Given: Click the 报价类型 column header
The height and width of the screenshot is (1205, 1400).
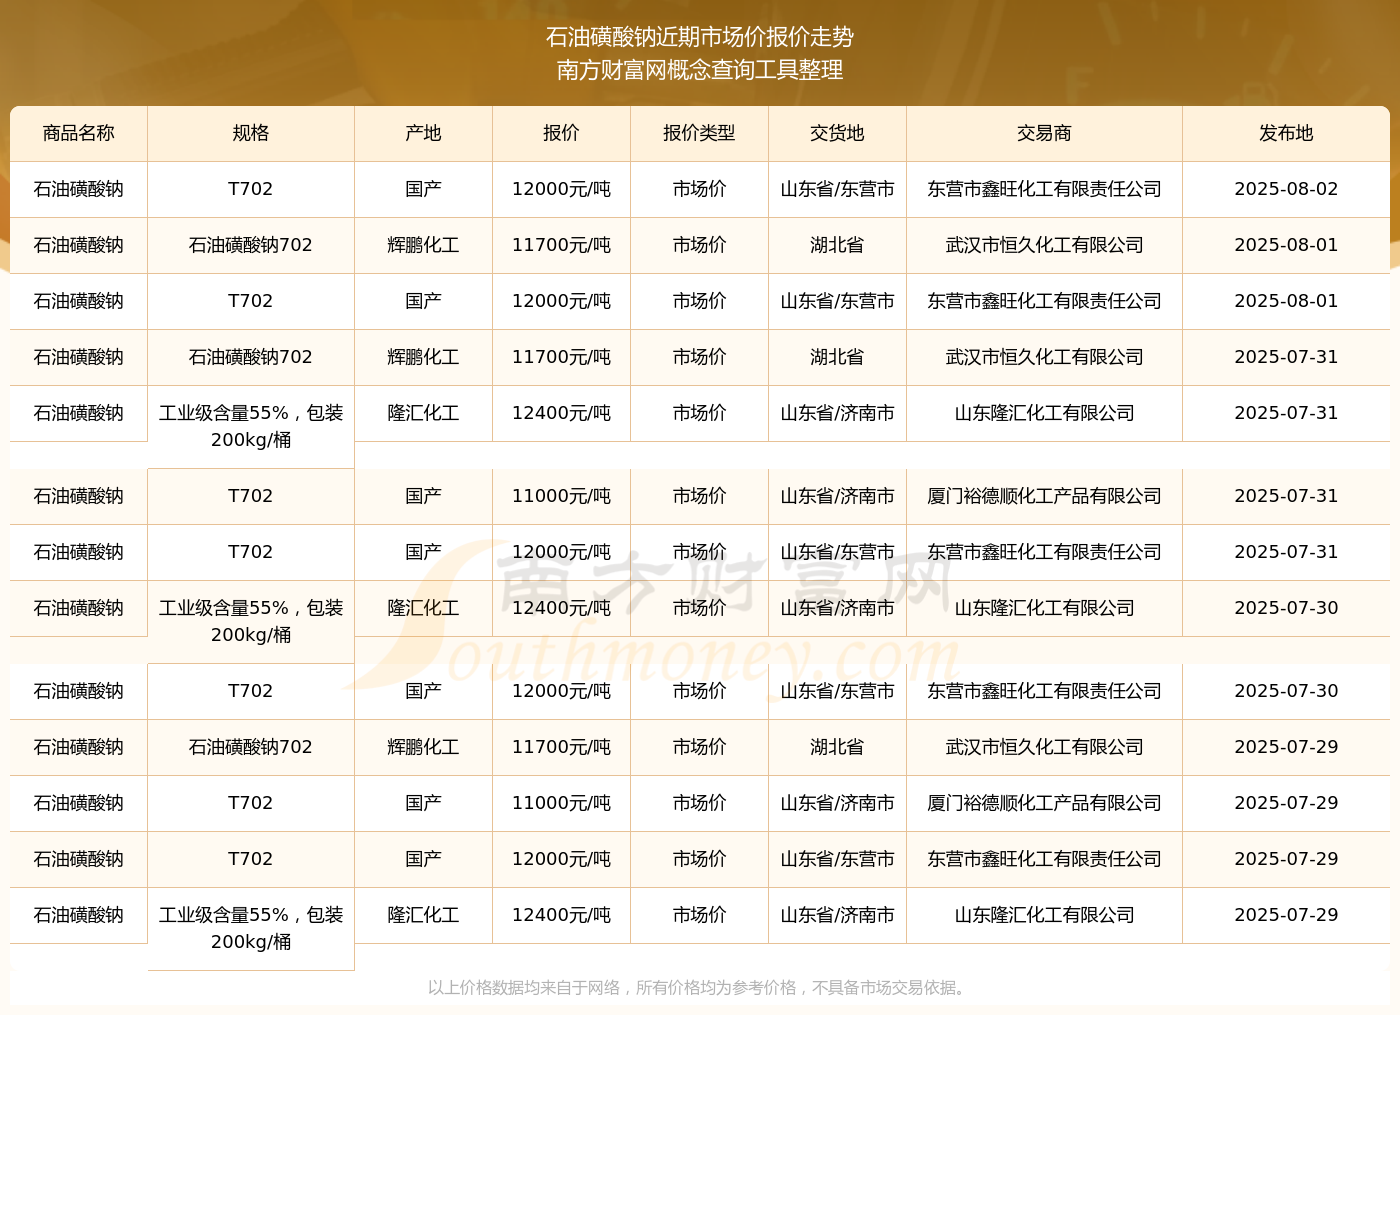Looking at the screenshot, I should (x=699, y=133).
